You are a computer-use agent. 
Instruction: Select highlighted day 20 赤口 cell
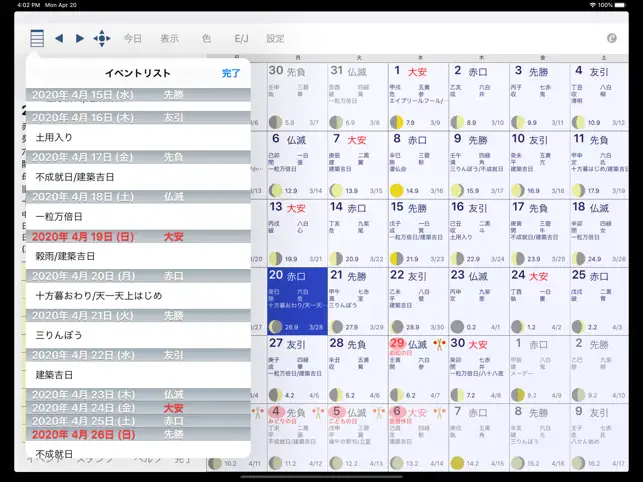click(x=297, y=302)
